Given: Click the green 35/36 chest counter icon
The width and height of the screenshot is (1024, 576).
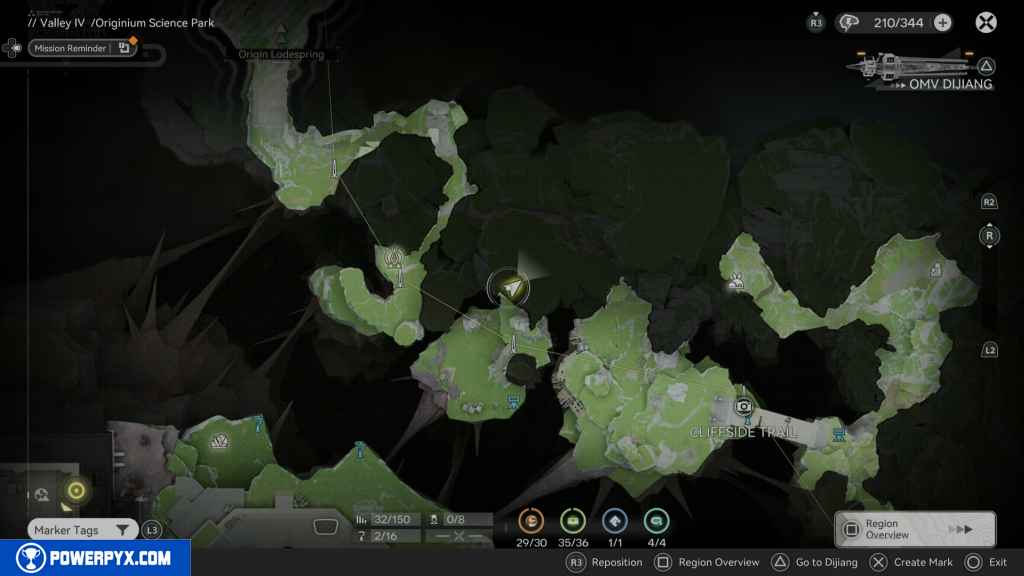Looking at the screenshot, I should [x=573, y=520].
